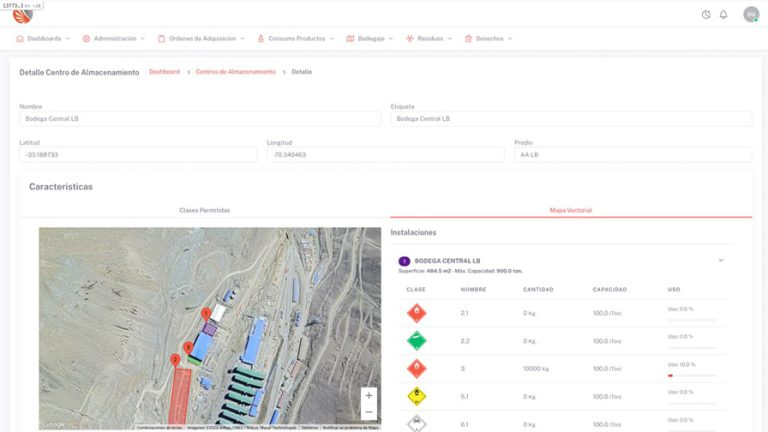
Task: Click the class 2.1 flammable gas icon
Action: pyautogui.click(x=416, y=314)
